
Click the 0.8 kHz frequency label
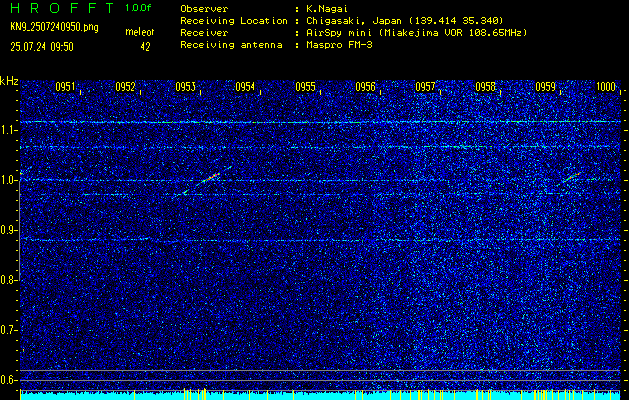(8, 280)
